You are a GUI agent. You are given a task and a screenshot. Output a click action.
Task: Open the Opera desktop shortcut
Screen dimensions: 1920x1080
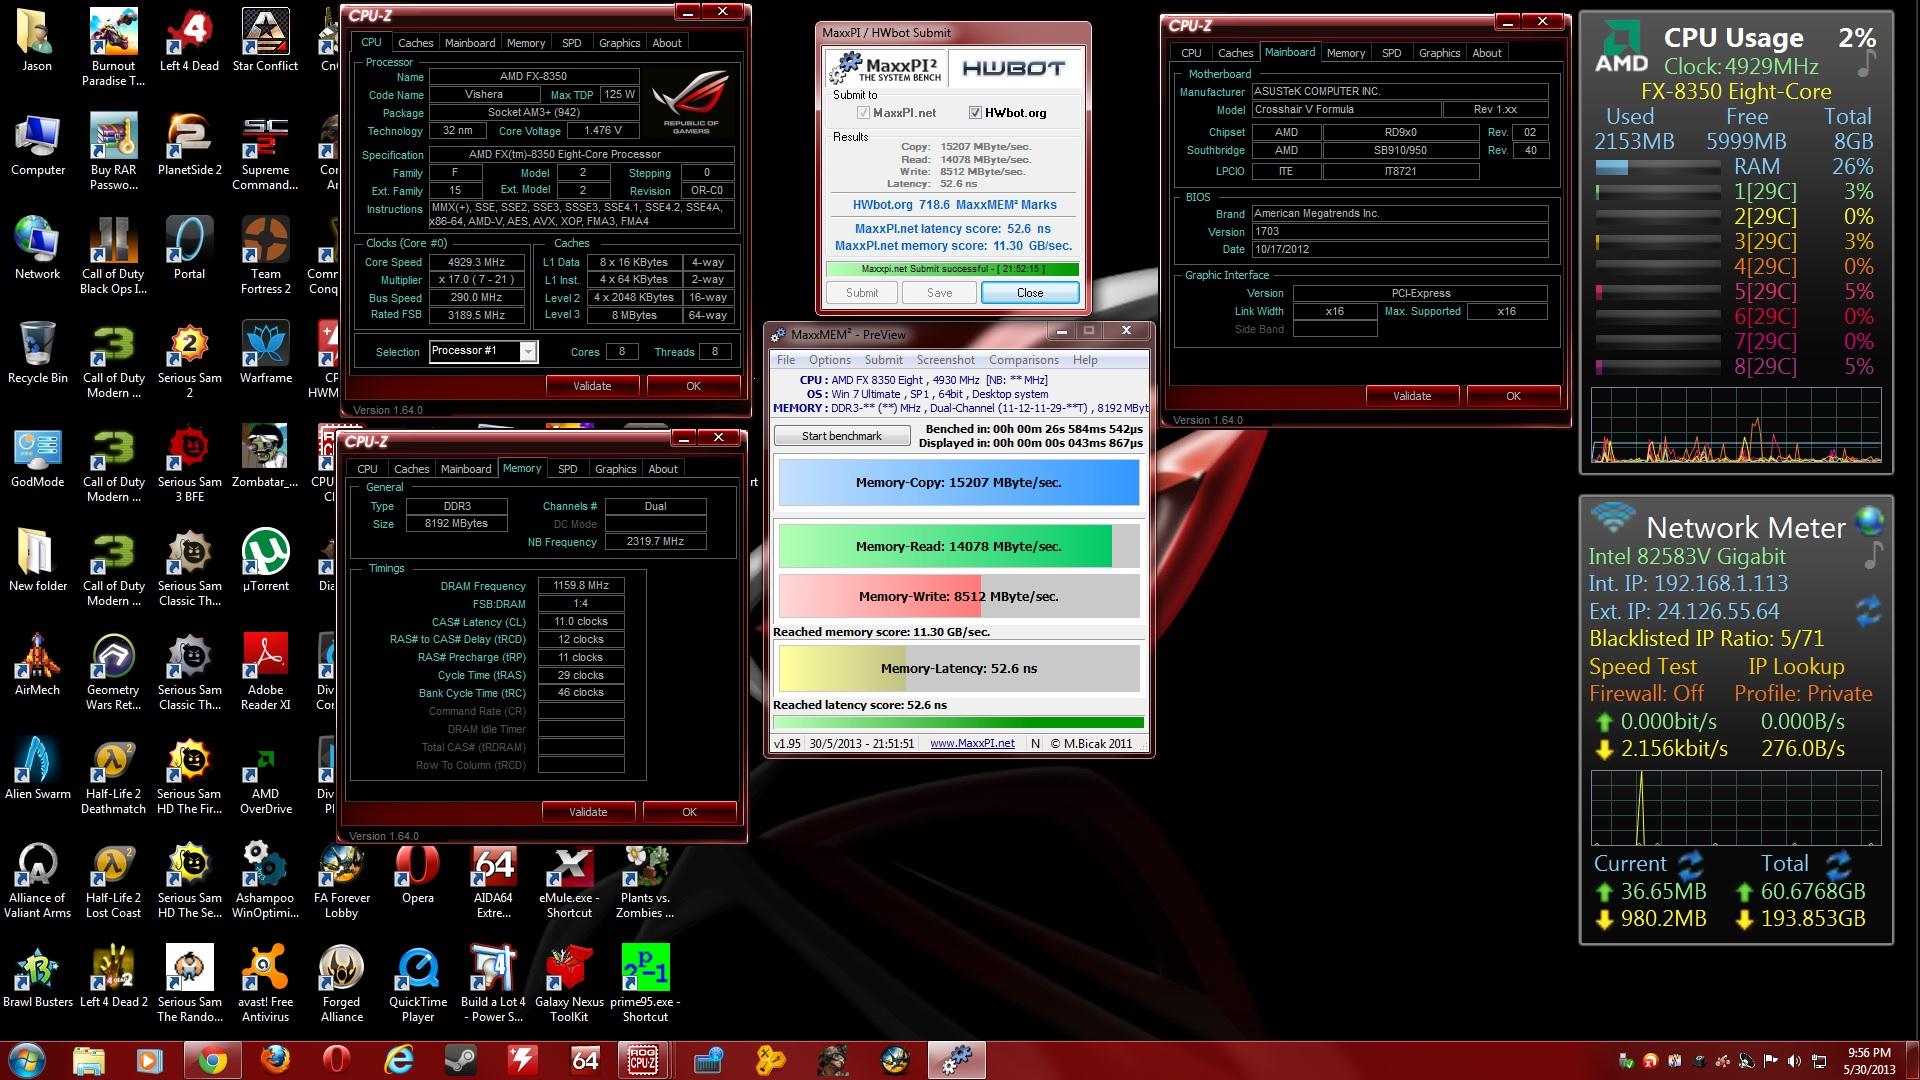417,874
